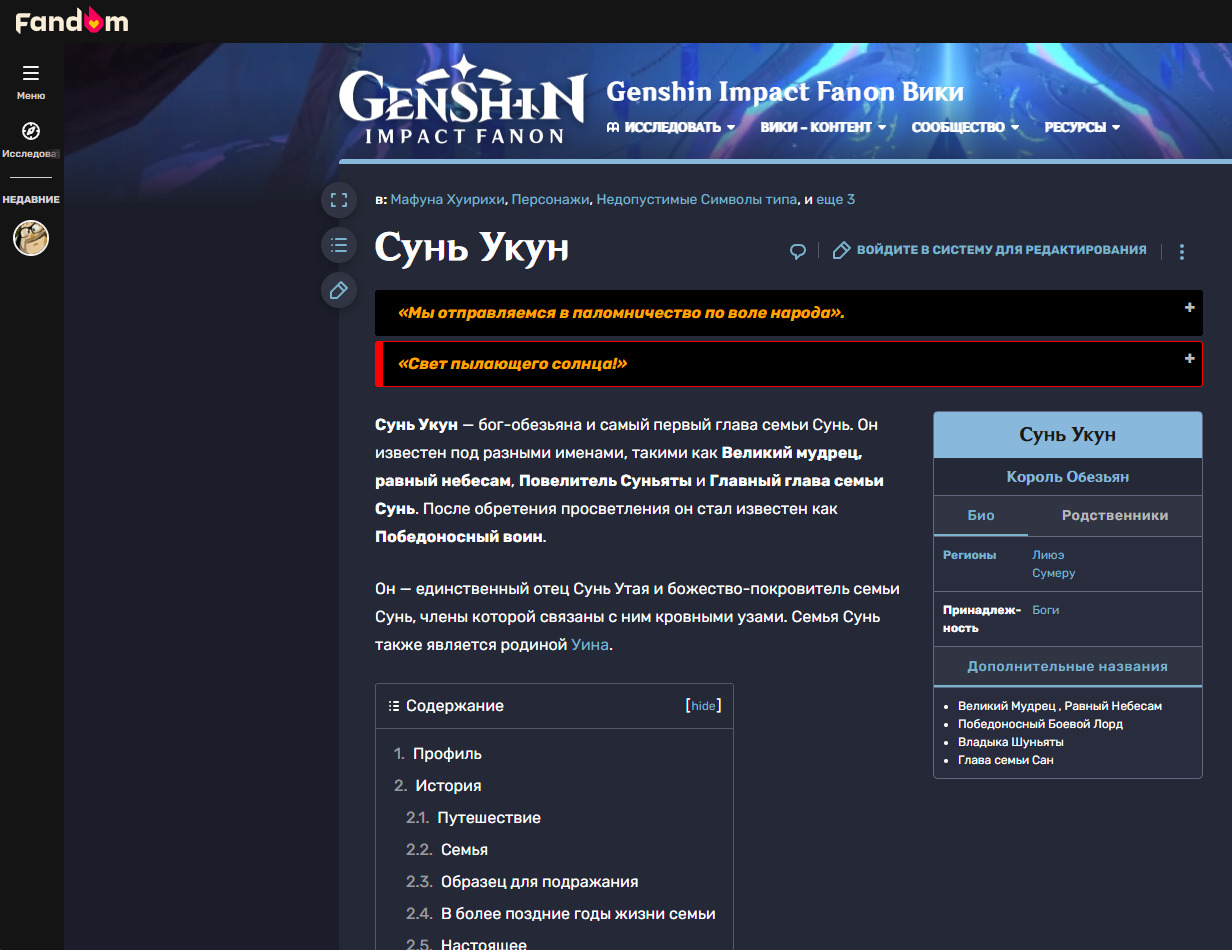This screenshot has width=1232, height=950.
Task: Open the СООБЩЕСТВО dropdown menu
Action: tap(965, 127)
